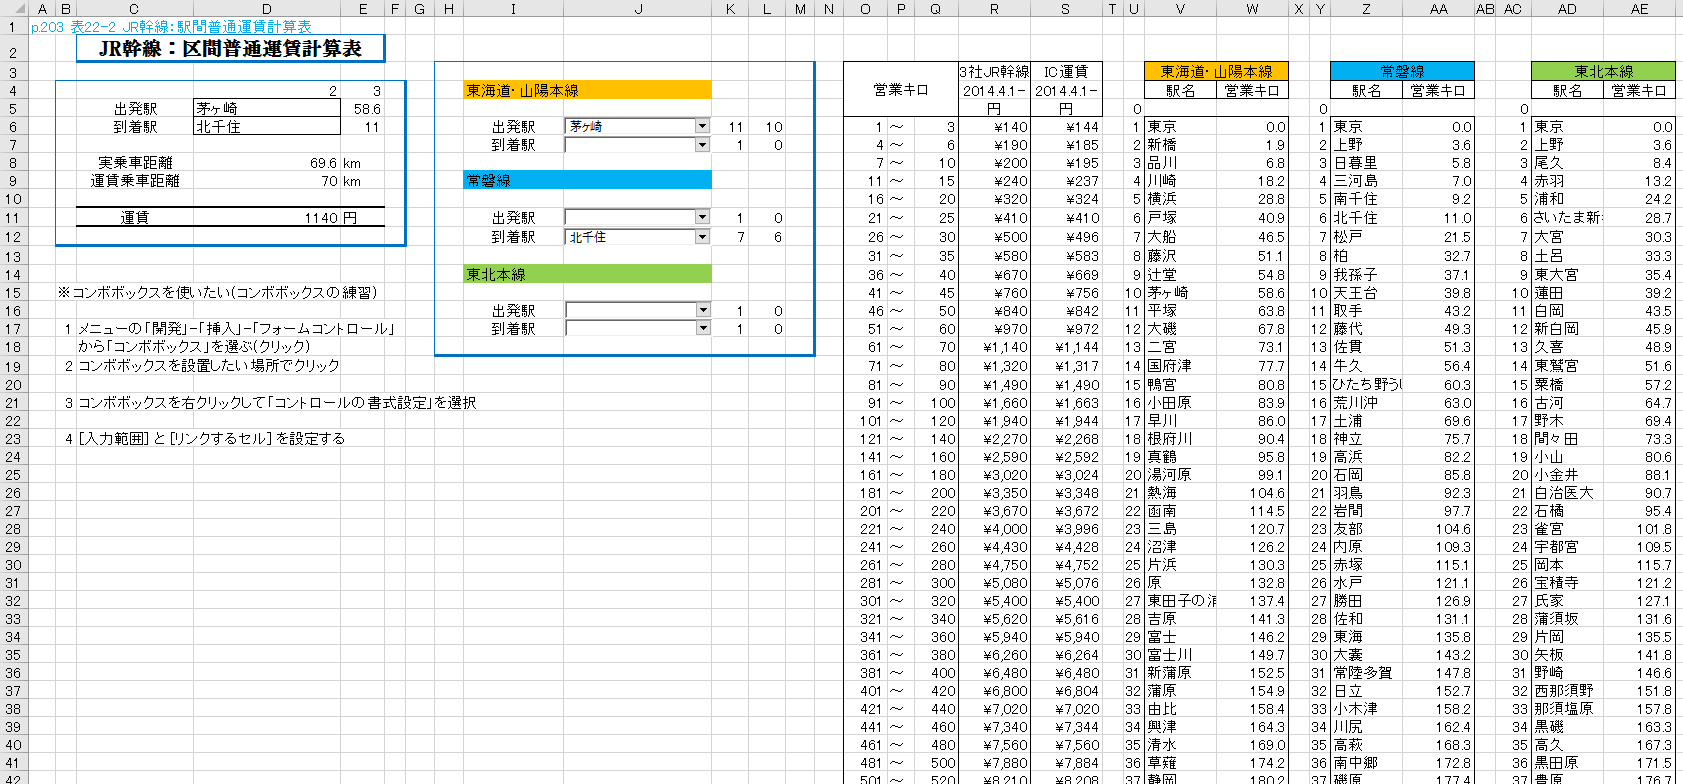Click the blue p.203 表22-2 text in row 1
The height and width of the screenshot is (784, 1683).
[x=171, y=27]
